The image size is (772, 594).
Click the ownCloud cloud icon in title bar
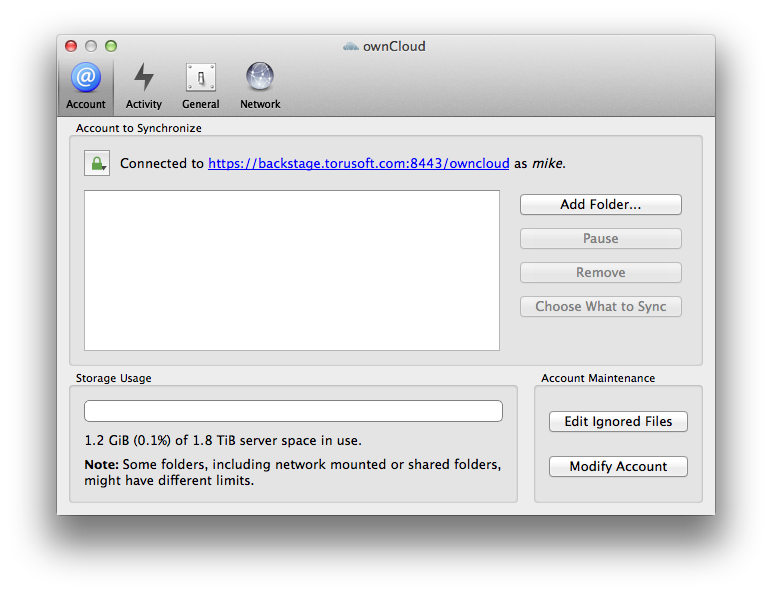351,46
